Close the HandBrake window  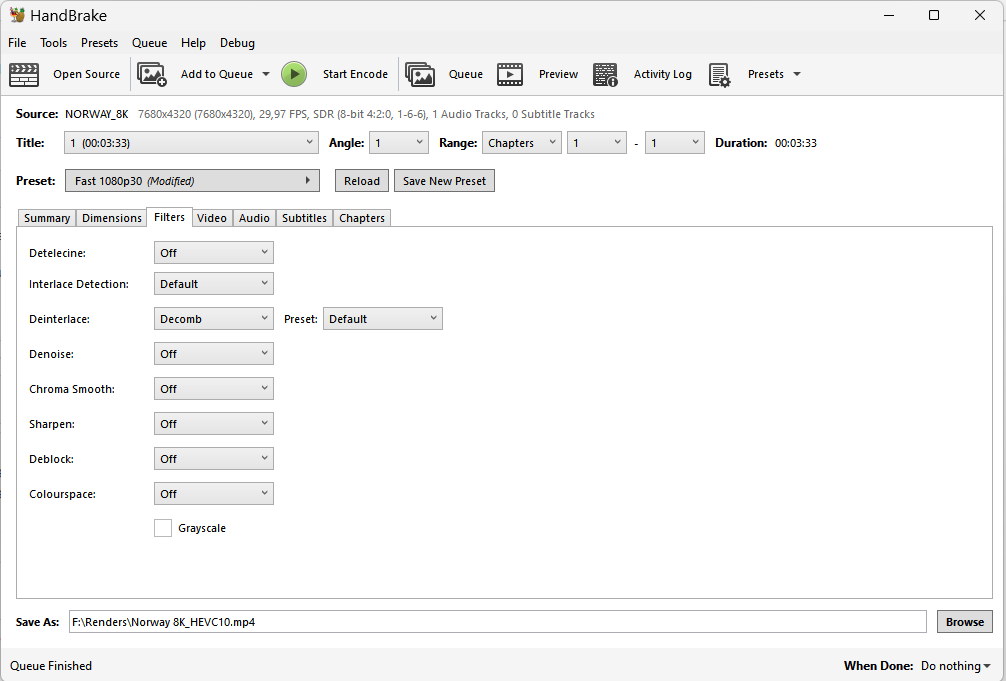pyautogui.click(x=980, y=15)
